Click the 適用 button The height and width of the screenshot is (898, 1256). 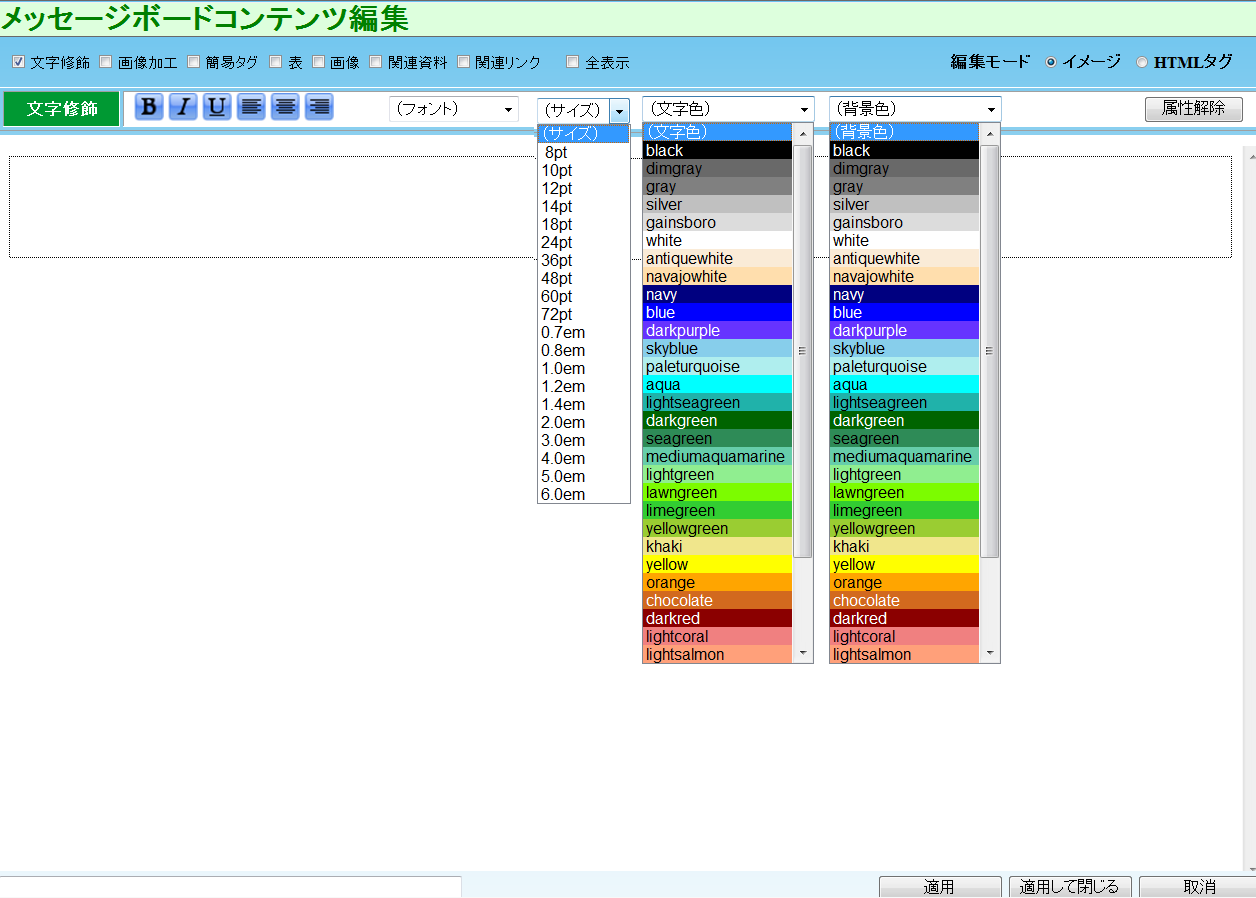tap(940, 887)
